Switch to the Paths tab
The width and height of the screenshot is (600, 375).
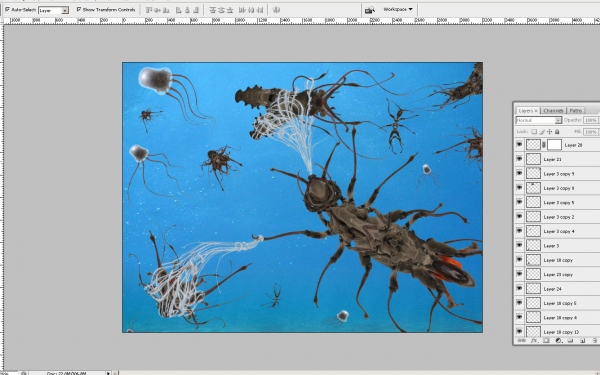pos(576,111)
